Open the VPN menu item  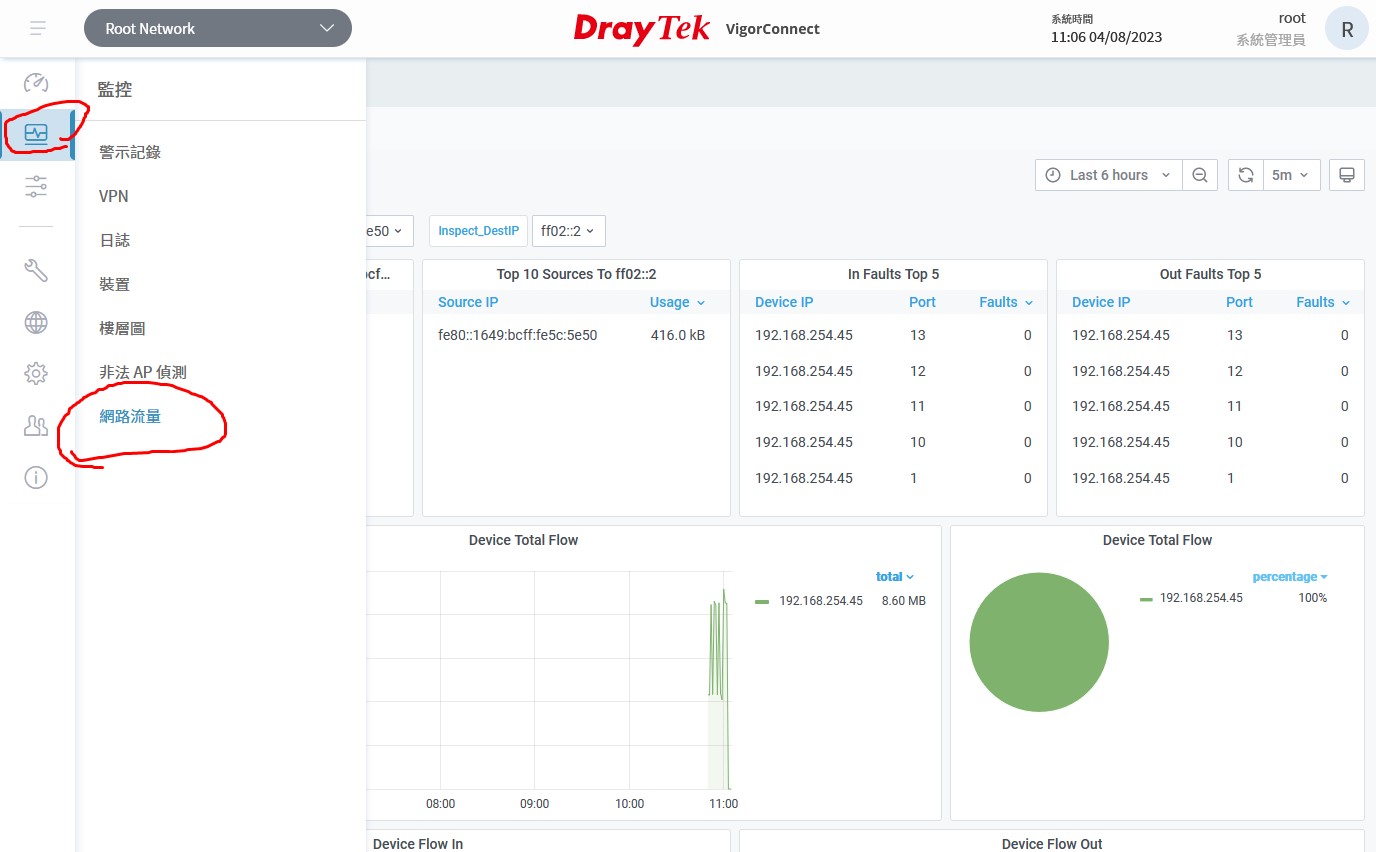coord(114,196)
